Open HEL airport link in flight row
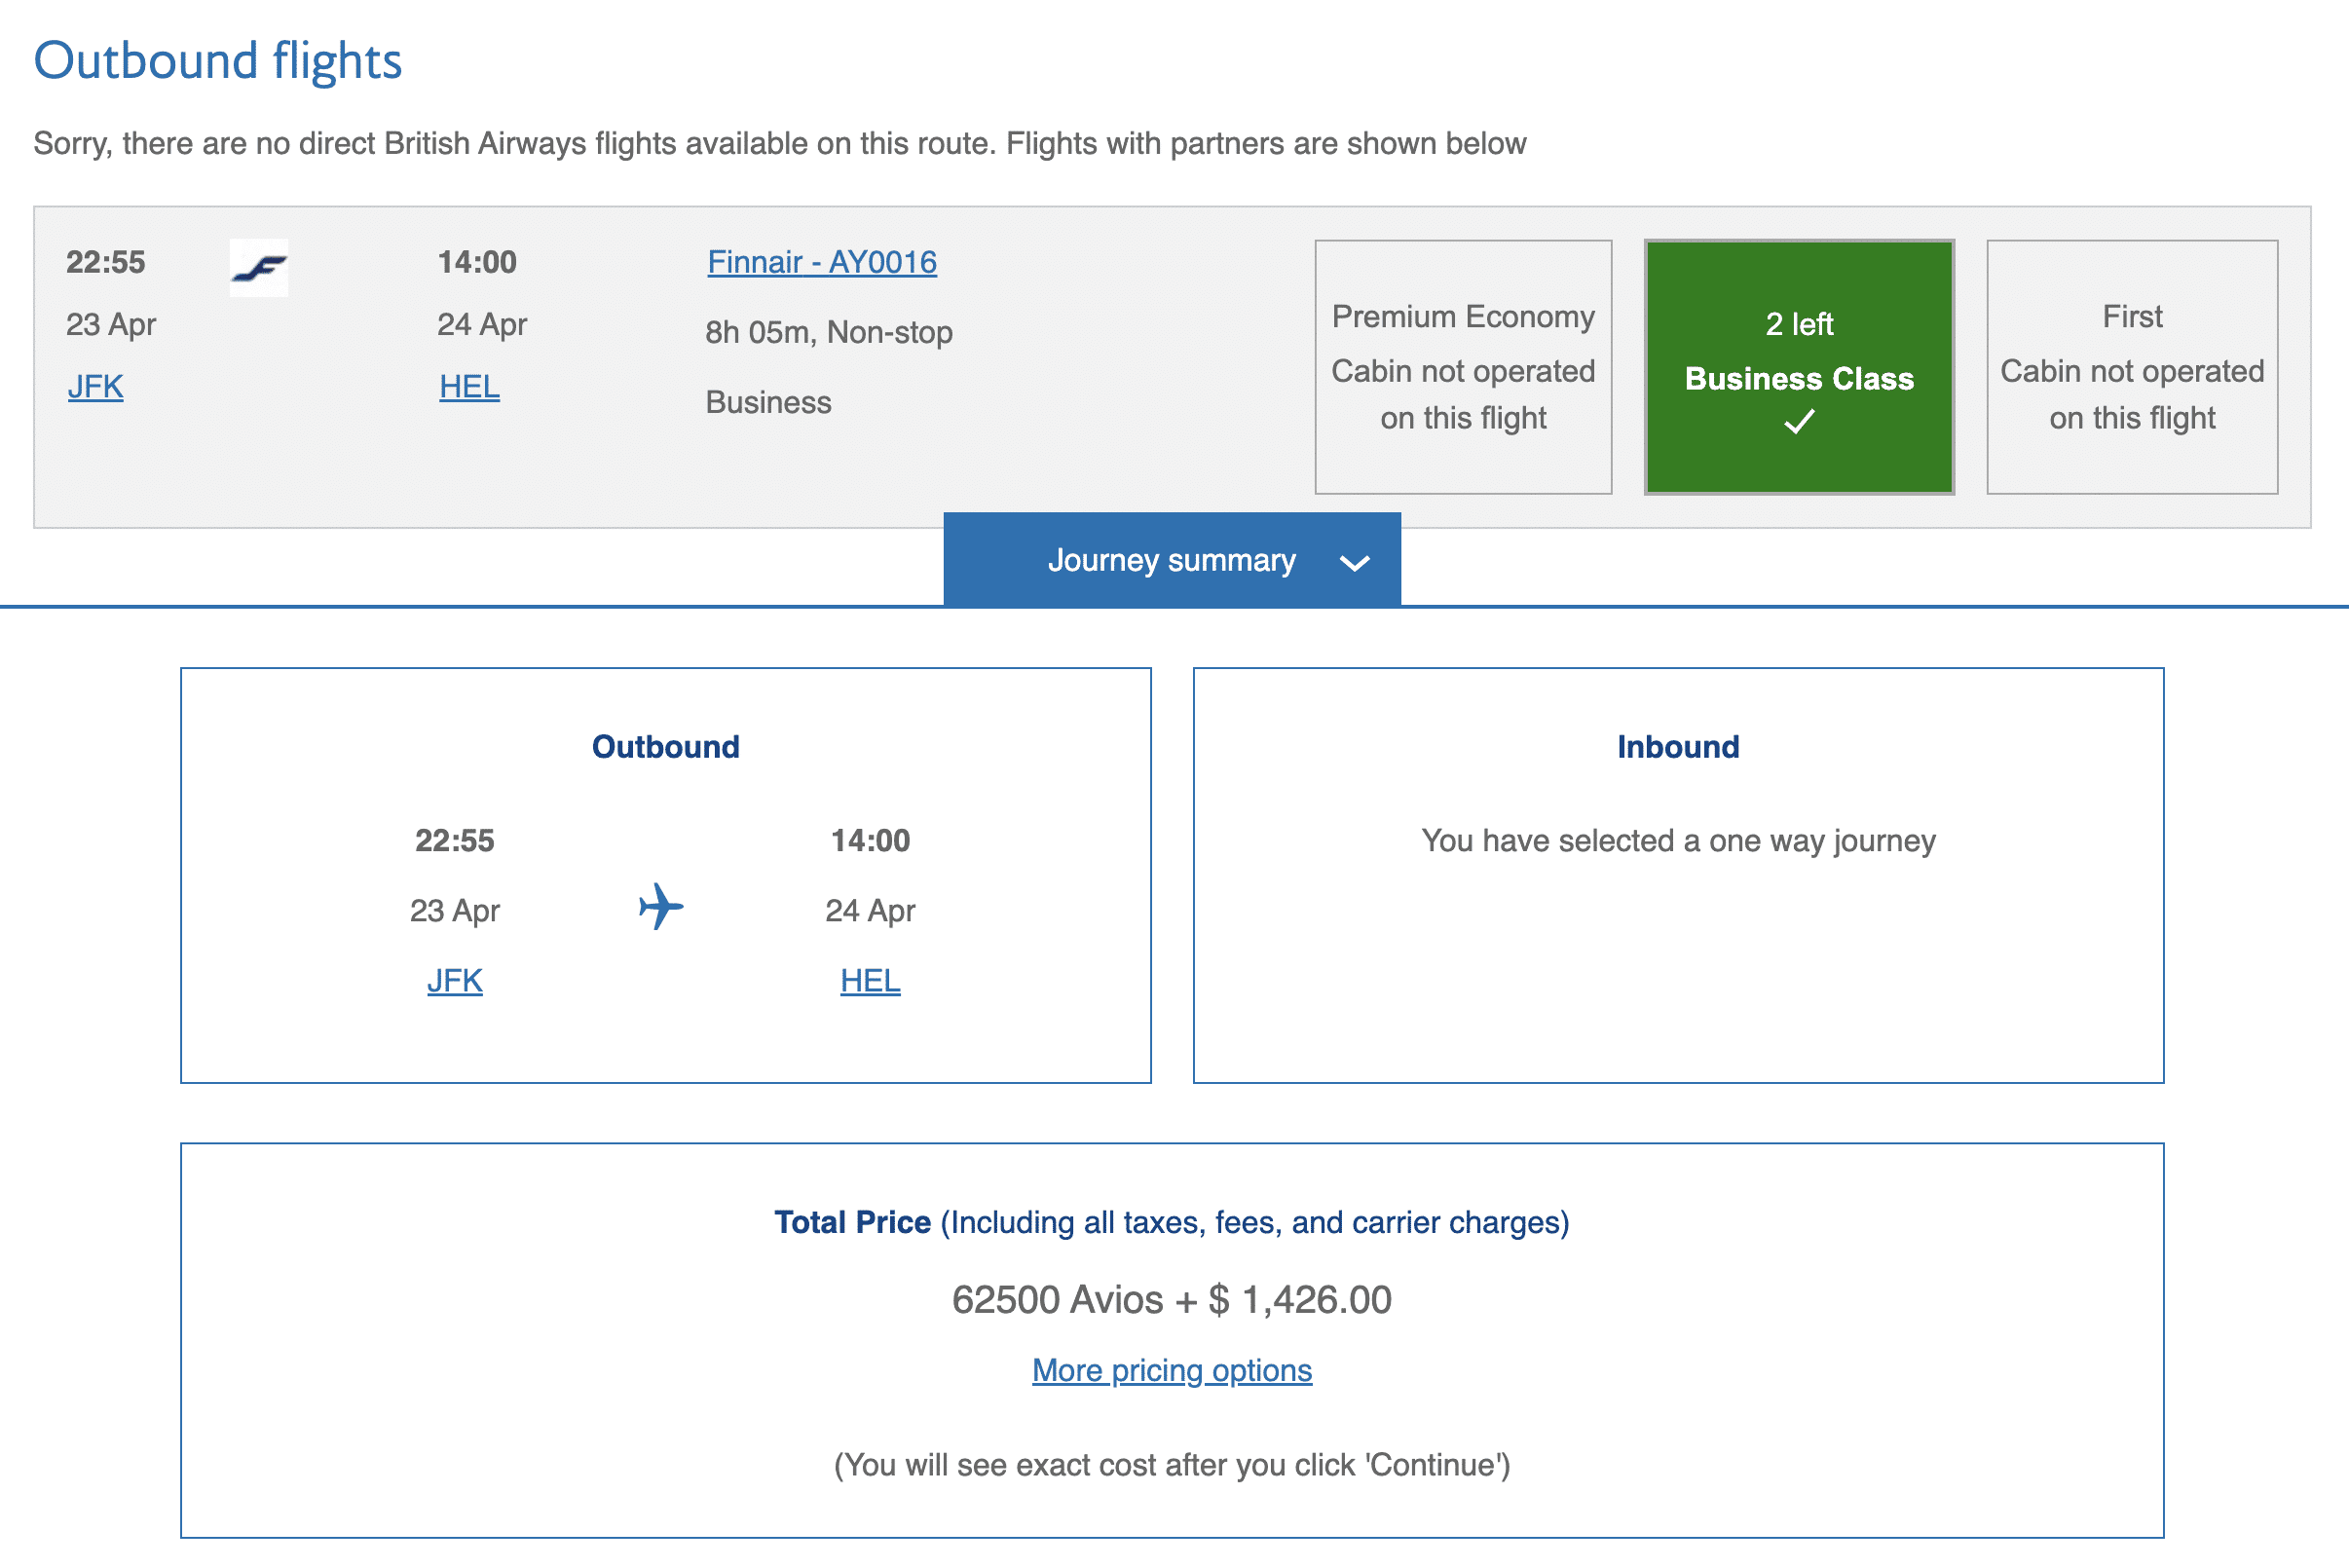2349x1568 pixels. click(469, 387)
